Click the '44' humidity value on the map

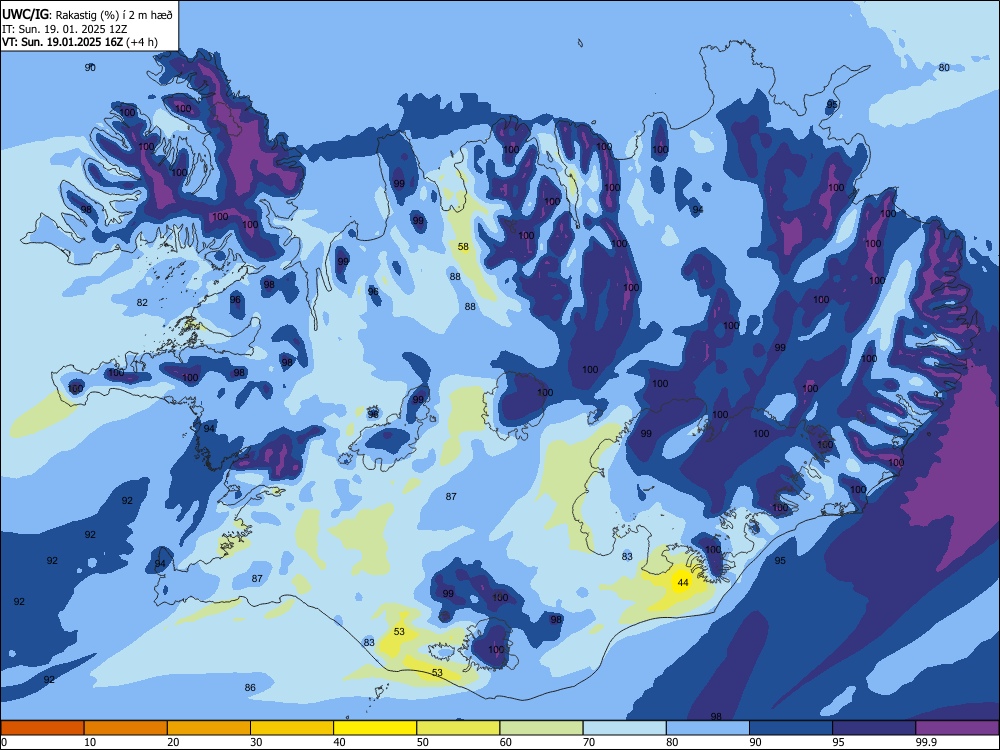coord(683,582)
